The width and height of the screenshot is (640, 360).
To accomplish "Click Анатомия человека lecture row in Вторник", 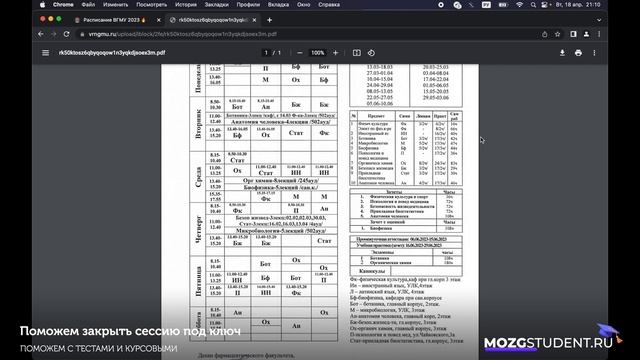I will pyautogui.click(x=281, y=122).
